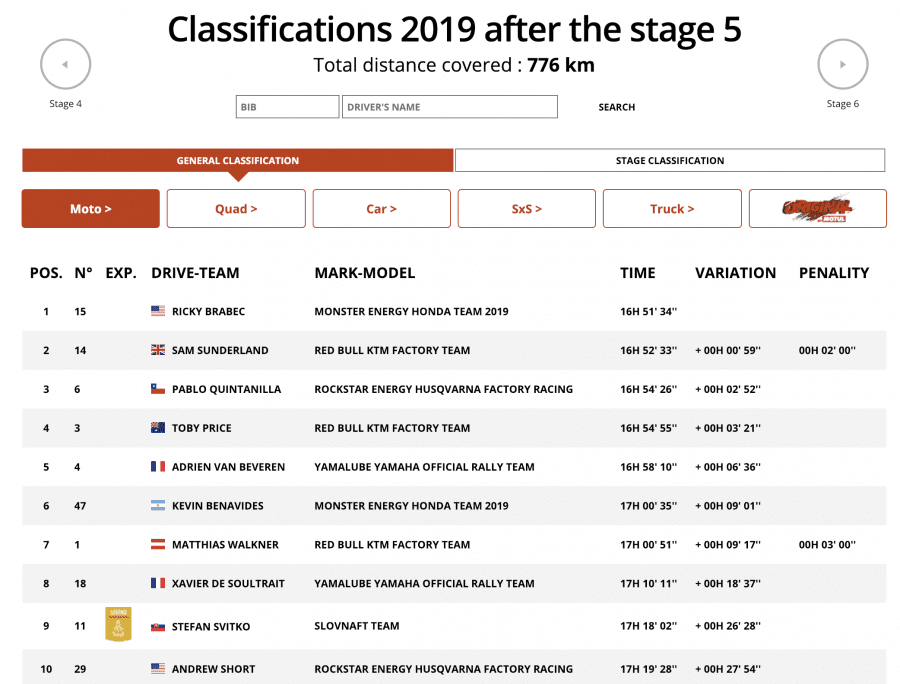Select the Truck category
Image resolution: width=900 pixels, height=684 pixels.
(x=672, y=209)
